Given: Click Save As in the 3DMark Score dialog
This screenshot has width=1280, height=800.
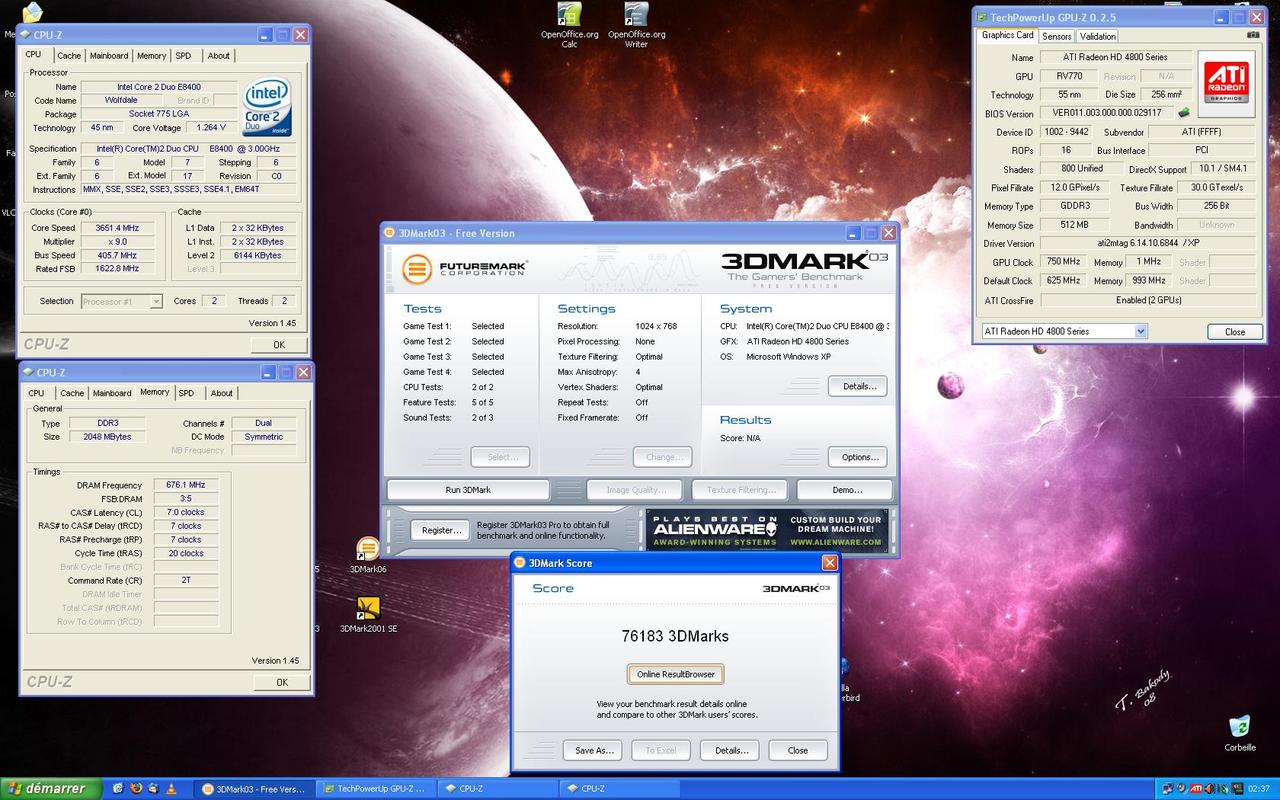Looking at the screenshot, I should 594,750.
